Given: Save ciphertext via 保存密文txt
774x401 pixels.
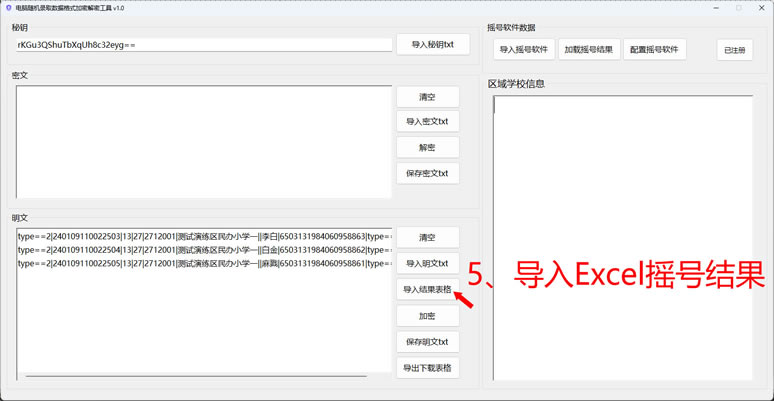Looking at the screenshot, I should click(x=427, y=173).
